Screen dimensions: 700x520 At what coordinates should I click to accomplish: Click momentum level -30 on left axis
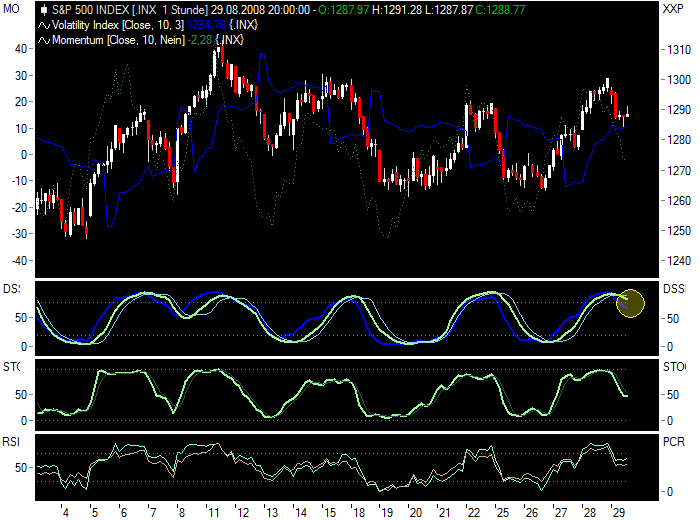point(19,234)
